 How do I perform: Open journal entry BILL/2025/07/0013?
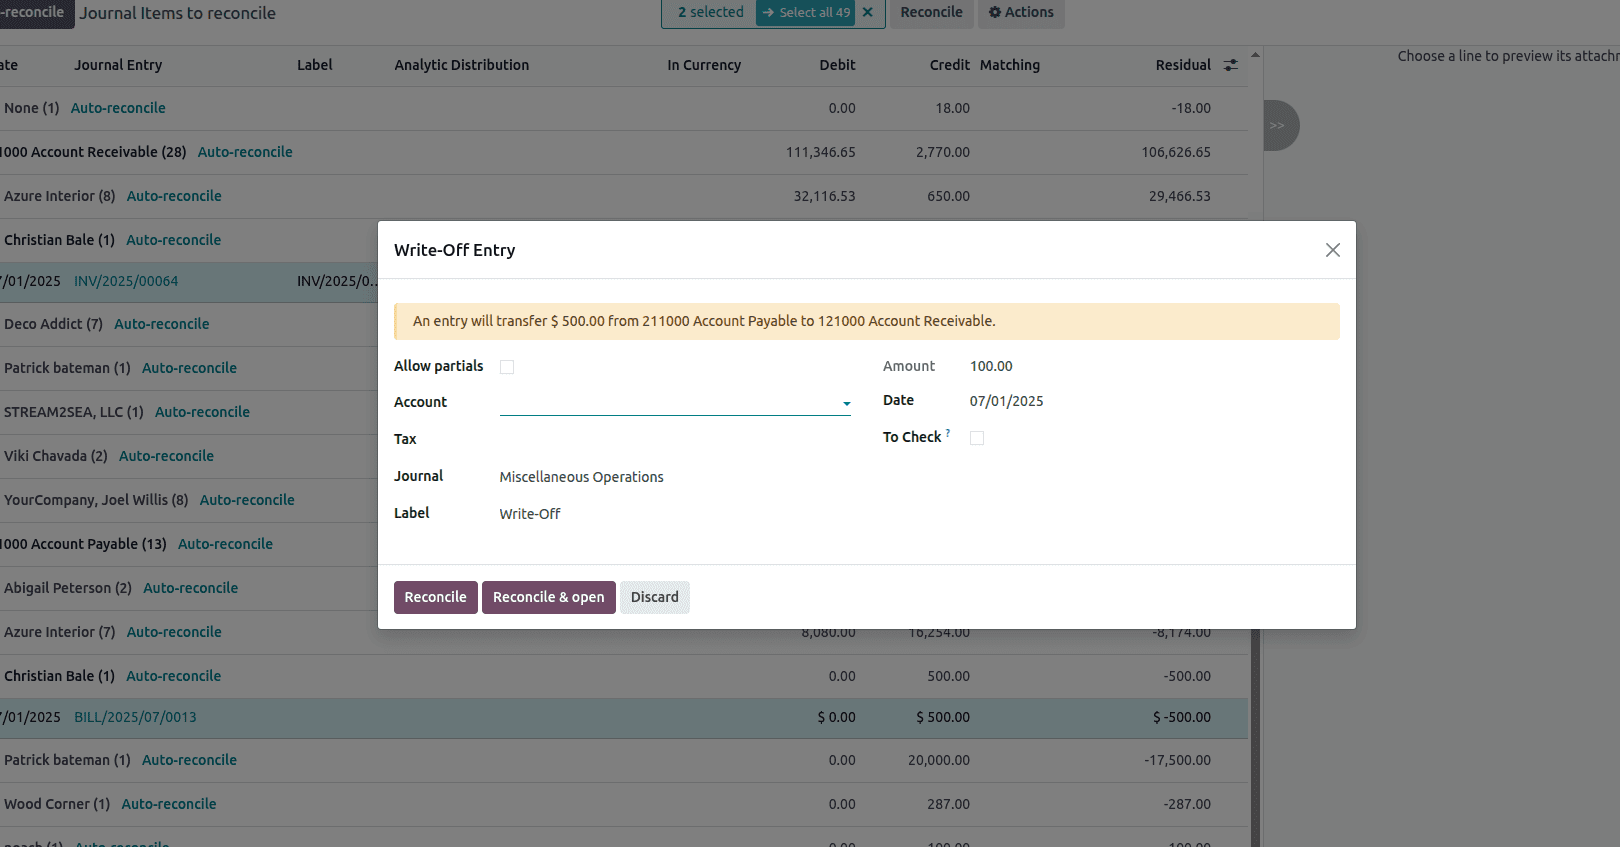click(x=135, y=717)
